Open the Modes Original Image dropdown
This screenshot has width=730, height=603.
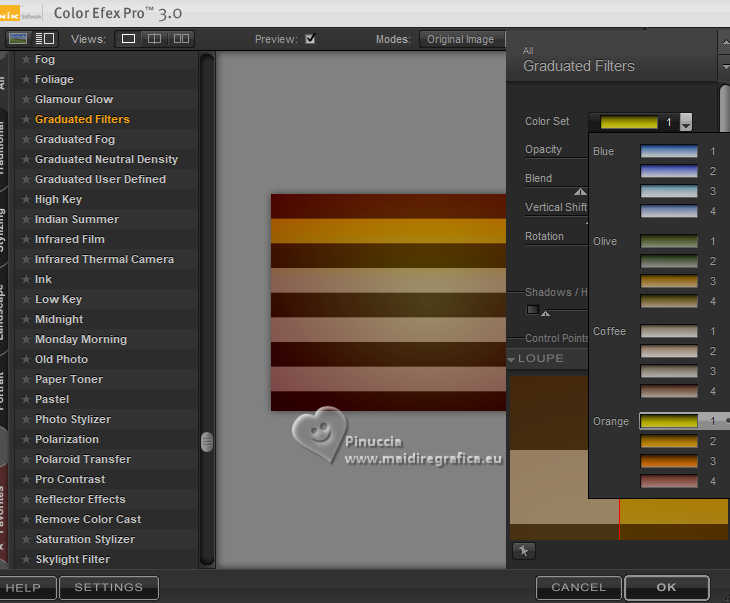(x=461, y=39)
